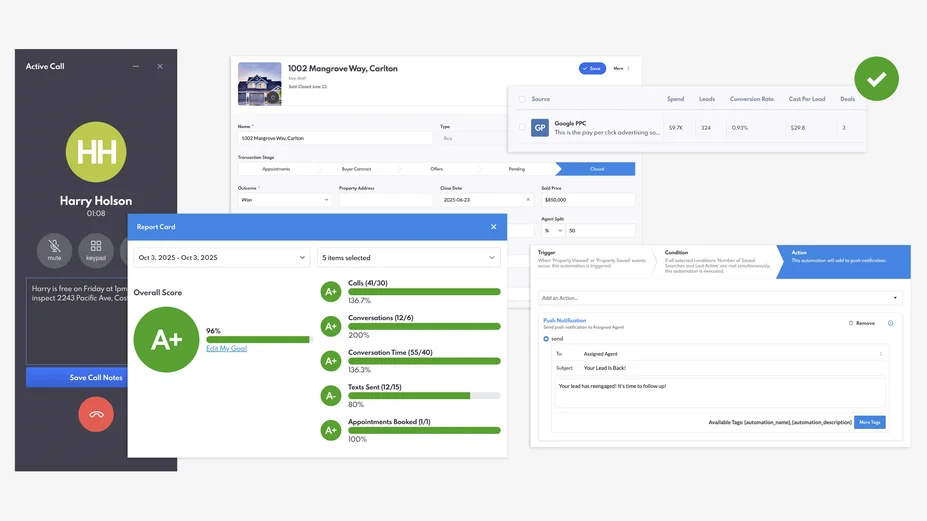This screenshot has width=927, height=521.
Task: Open the call keypad
Action: [x=96, y=248]
